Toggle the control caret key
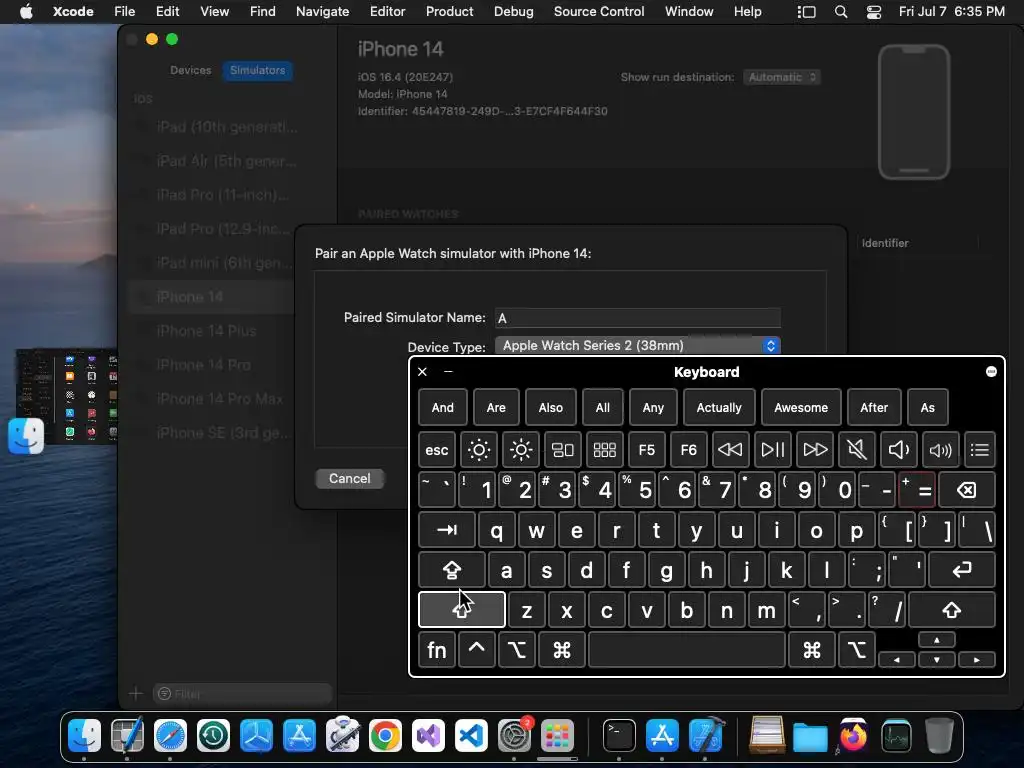The width and height of the screenshot is (1024, 768). point(477,650)
